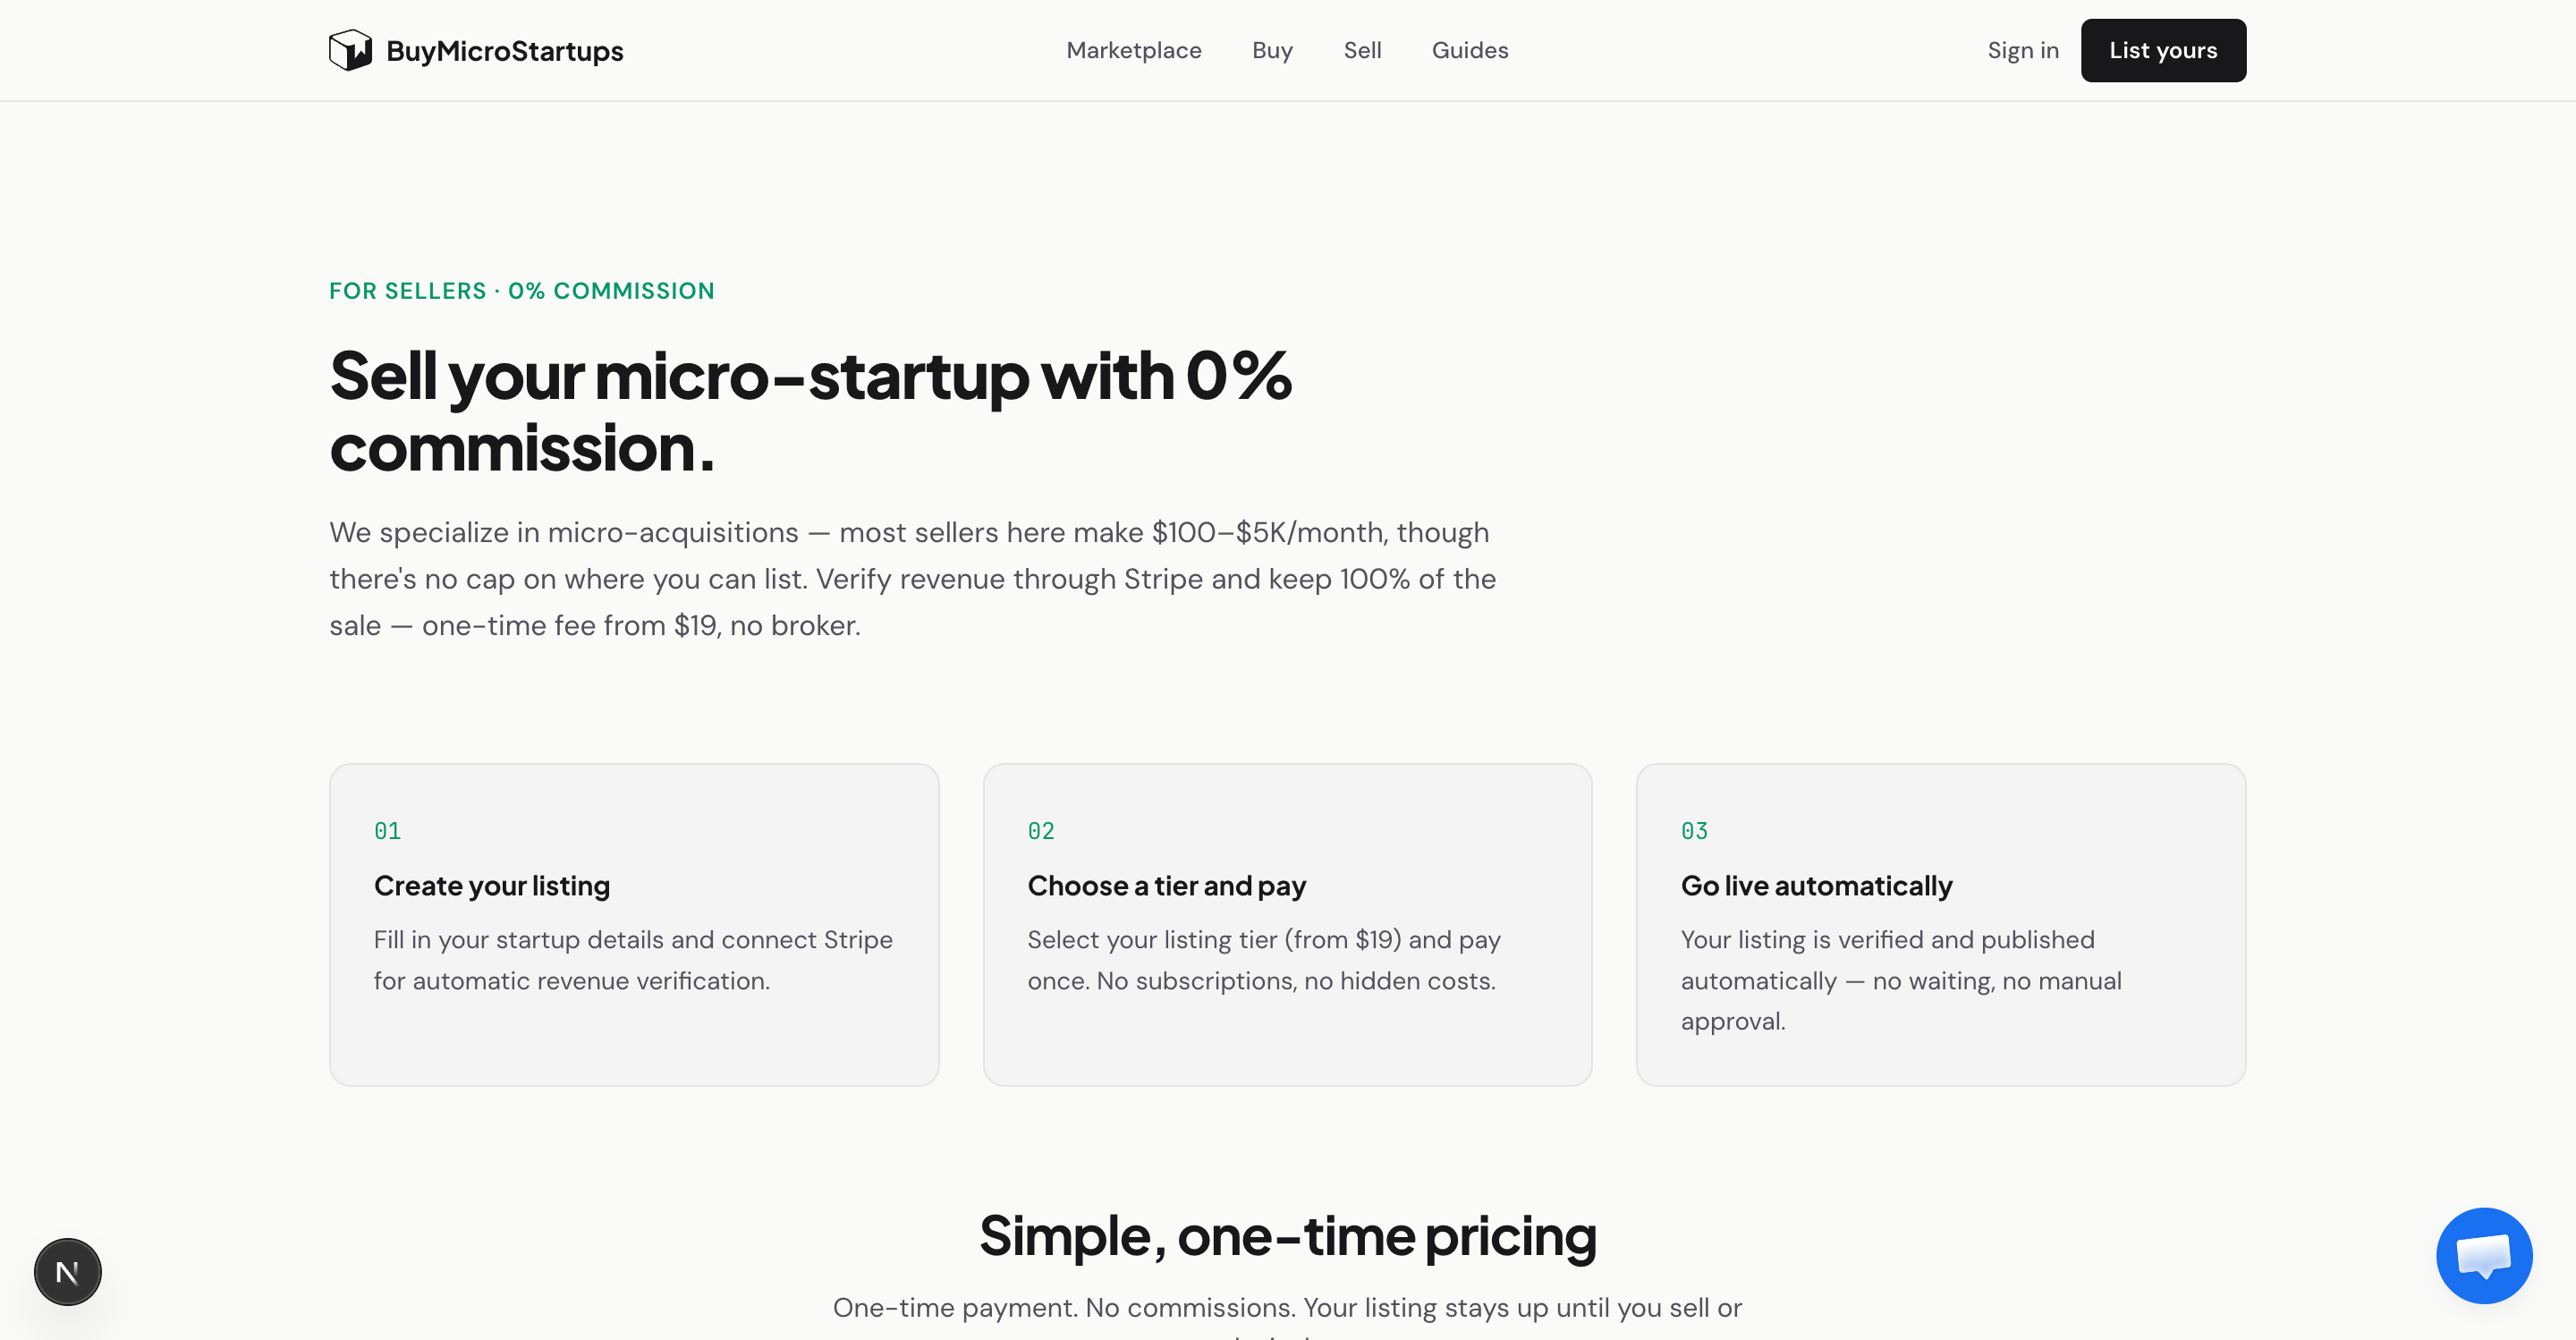Open the Buy nav menu
The image size is (2576, 1340).
tap(1272, 50)
